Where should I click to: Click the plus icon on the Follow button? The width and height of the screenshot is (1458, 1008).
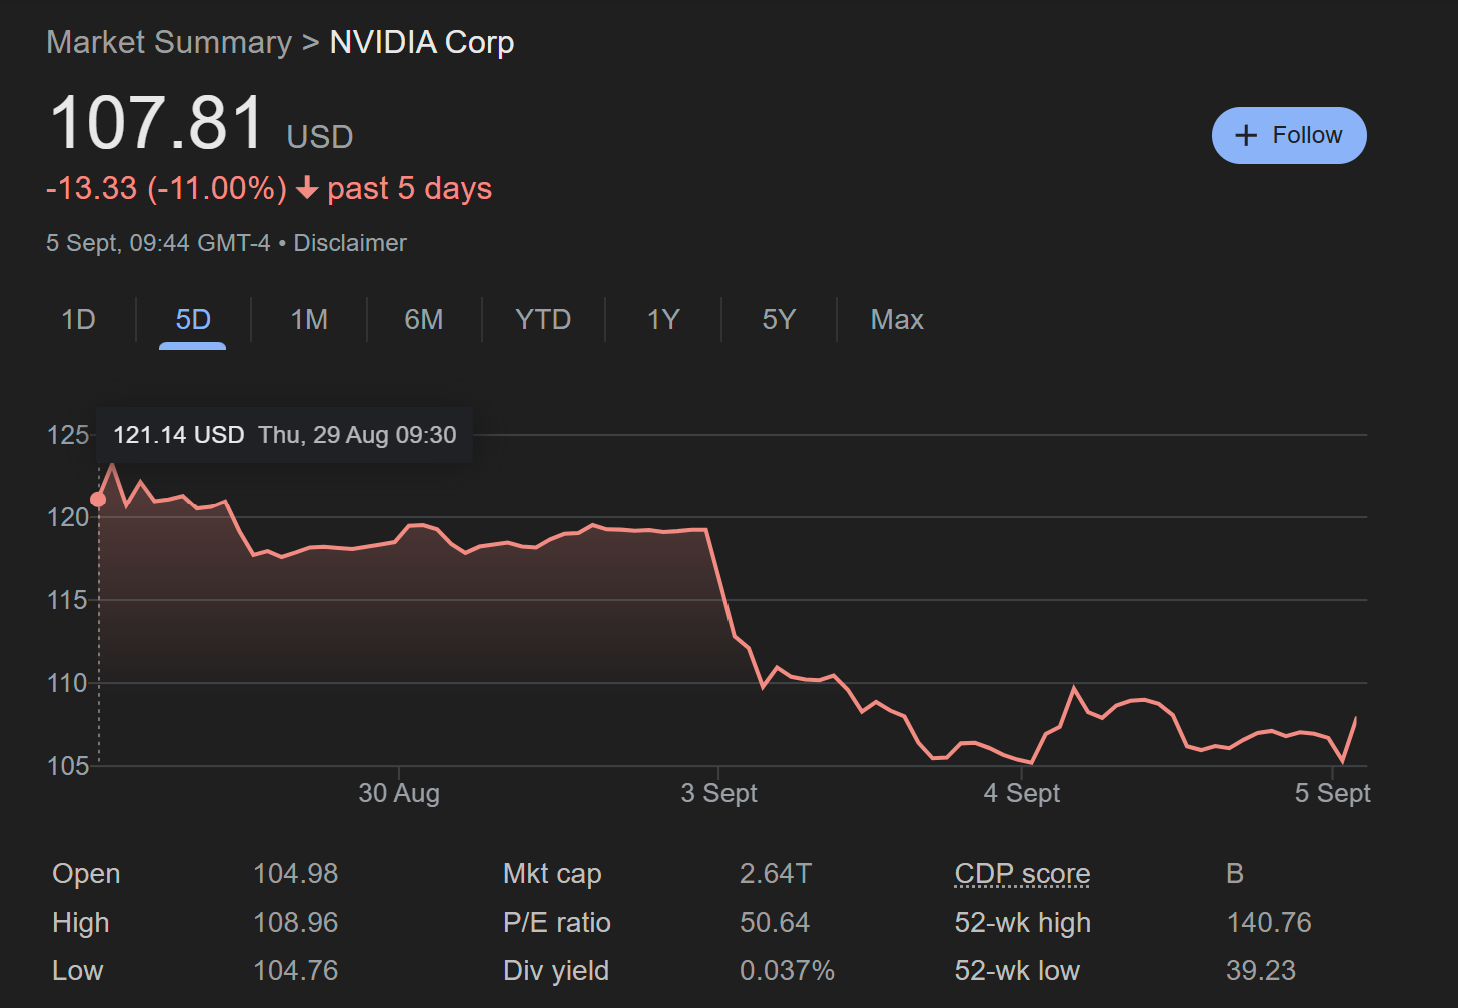[x=1245, y=136]
